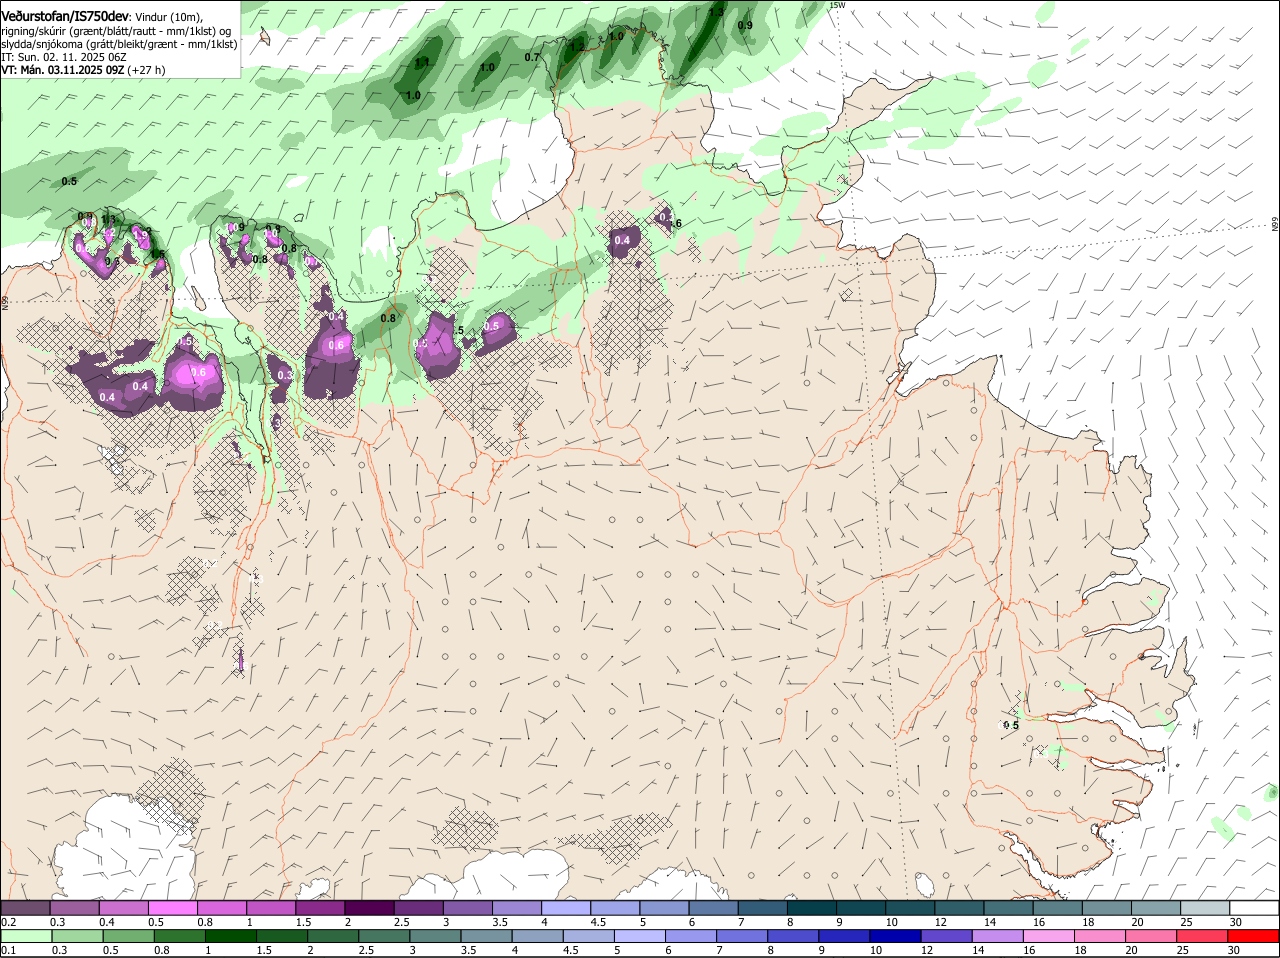This screenshot has width=1280, height=958.
Task: Click the 0.5 value in southeast fjords
Action: (x=1011, y=725)
